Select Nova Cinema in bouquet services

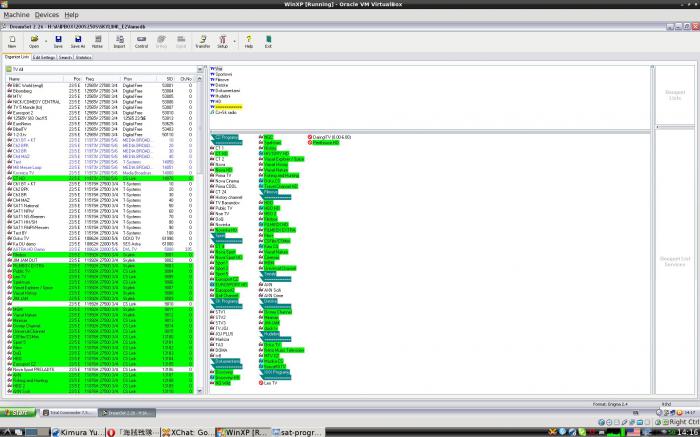tap(227, 181)
